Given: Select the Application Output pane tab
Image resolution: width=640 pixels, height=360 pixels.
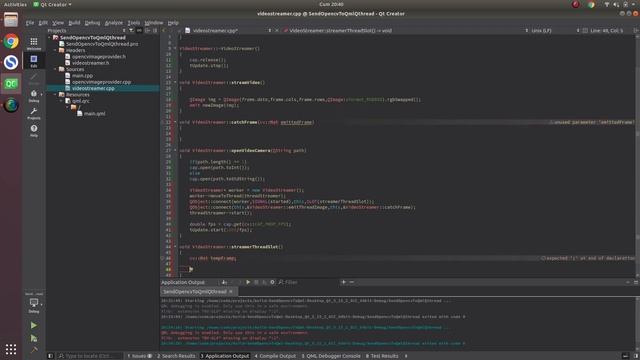Looking at the screenshot, I should click(x=224, y=356).
